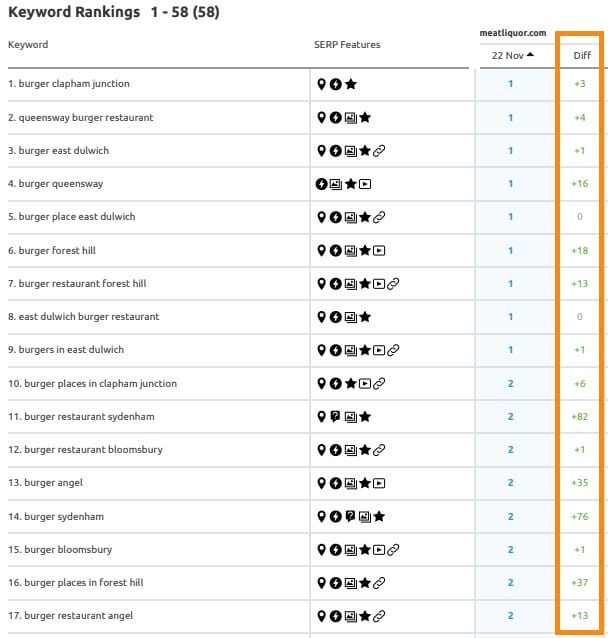
Task: Click the meatliquor.com domain header
Action: pyautogui.click(x=512, y=33)
